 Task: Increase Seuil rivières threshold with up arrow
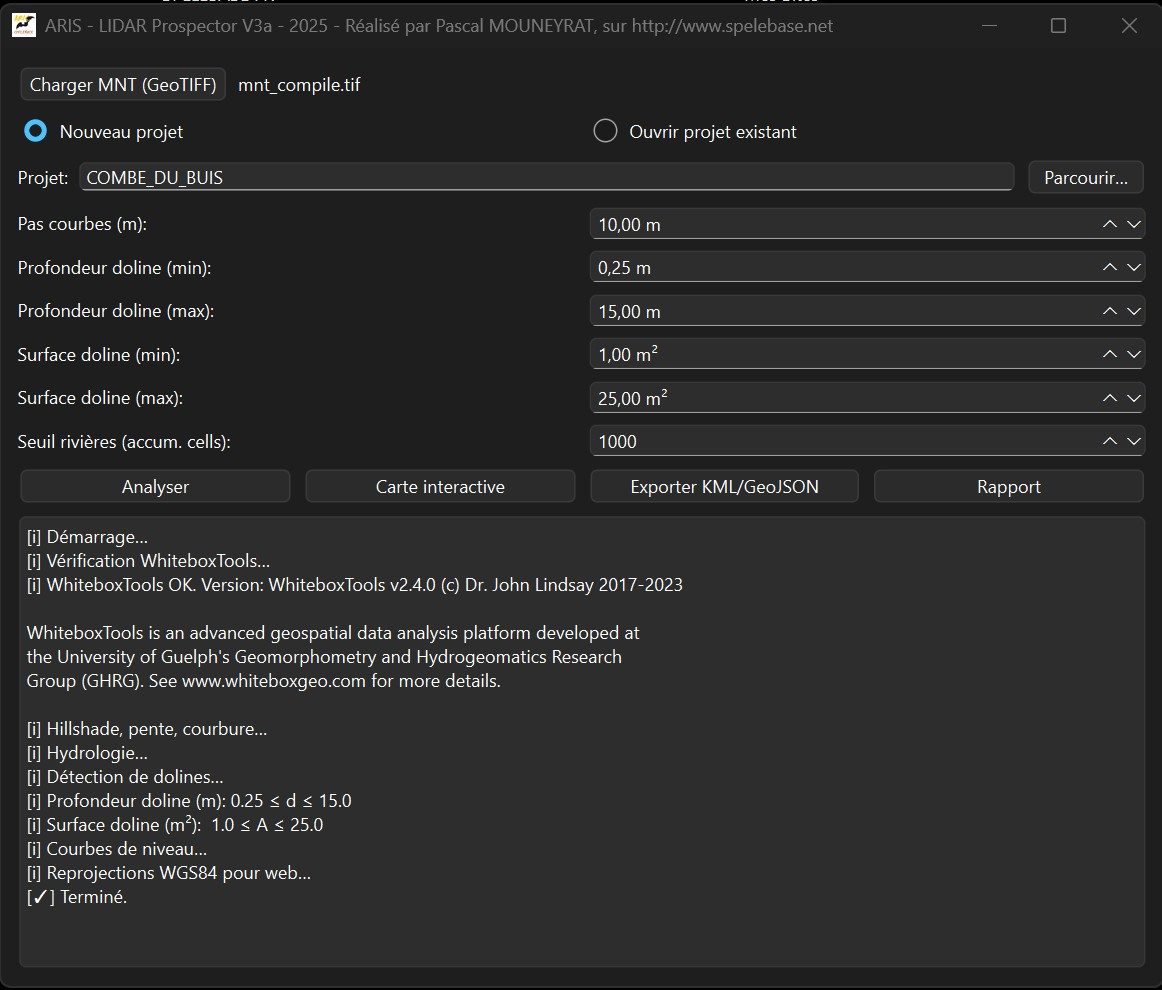[1109, 441]
